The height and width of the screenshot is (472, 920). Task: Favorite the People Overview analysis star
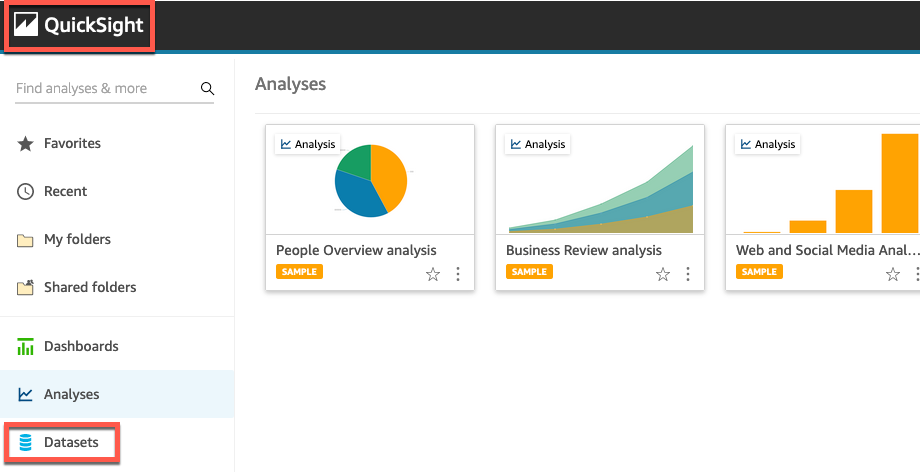(x=433, y=274)
